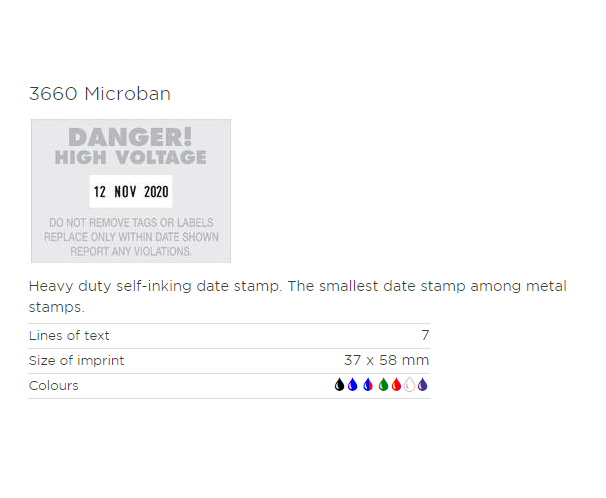Choose the bright blue ink drop

coord(352,385)
